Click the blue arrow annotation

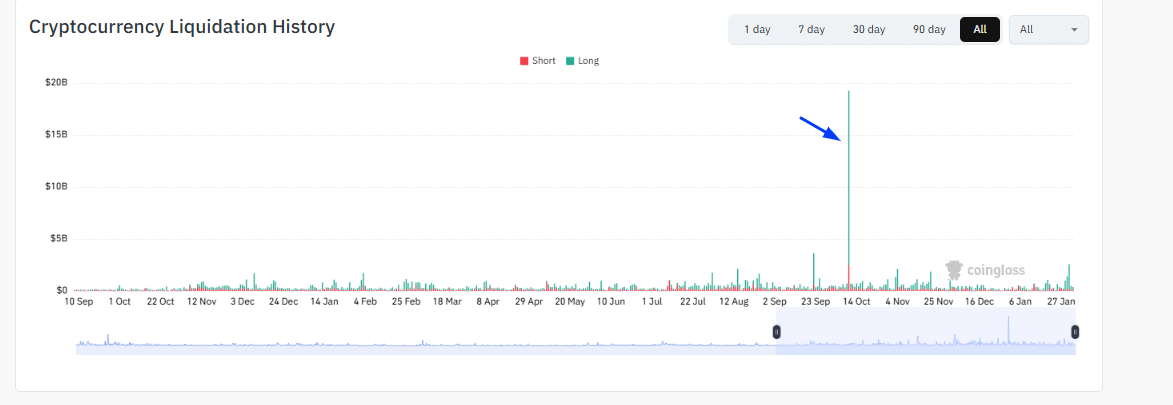[x=822, y=130]
